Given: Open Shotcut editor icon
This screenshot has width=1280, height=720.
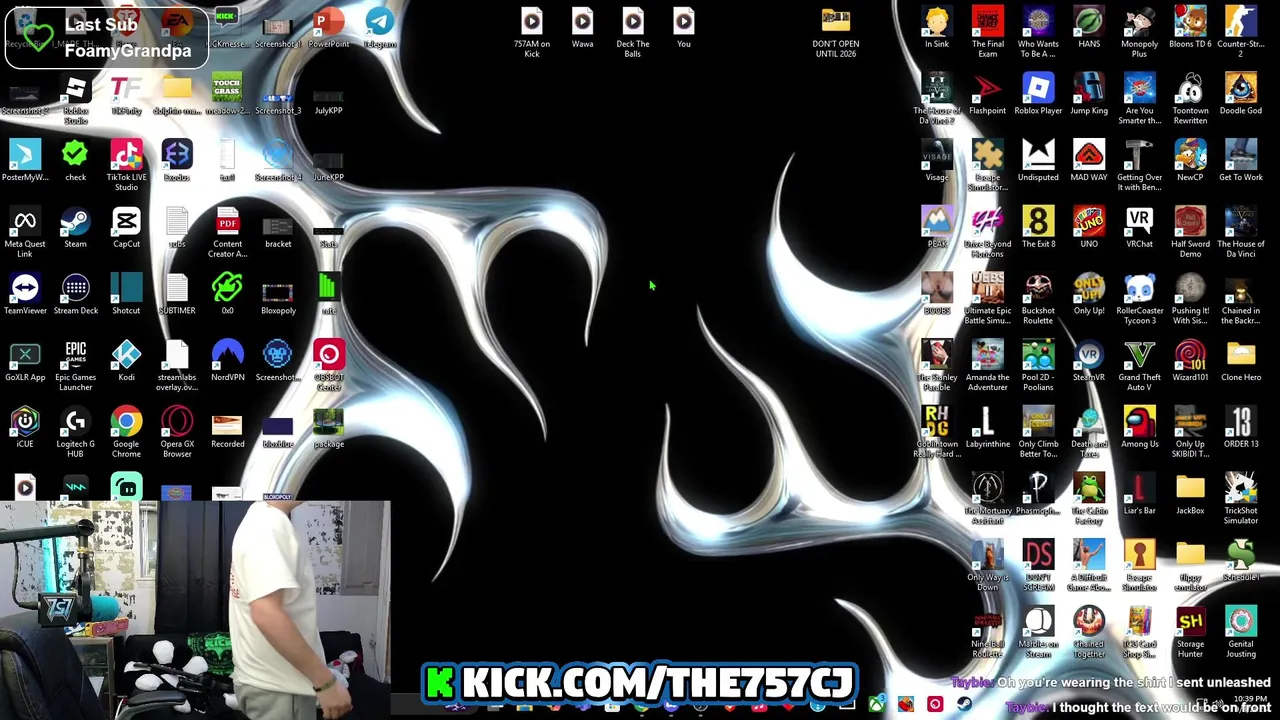Looking at the screenshot, I should pyautogui.click(x=126, y=295).
